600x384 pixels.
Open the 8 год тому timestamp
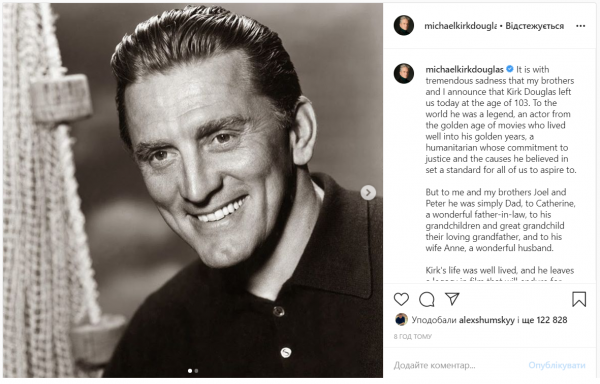412,337
